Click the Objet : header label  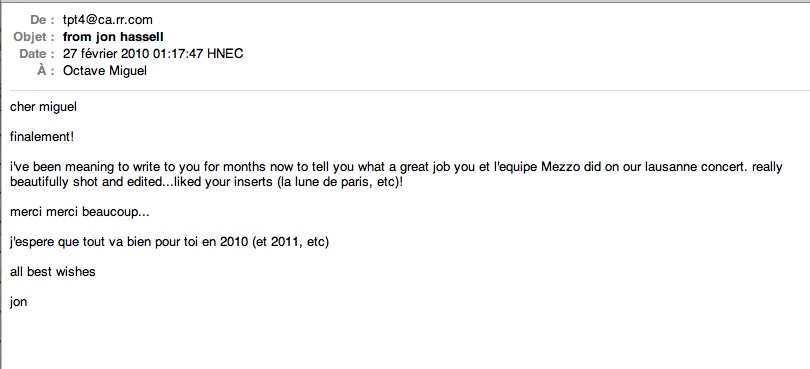click(34, 37)
